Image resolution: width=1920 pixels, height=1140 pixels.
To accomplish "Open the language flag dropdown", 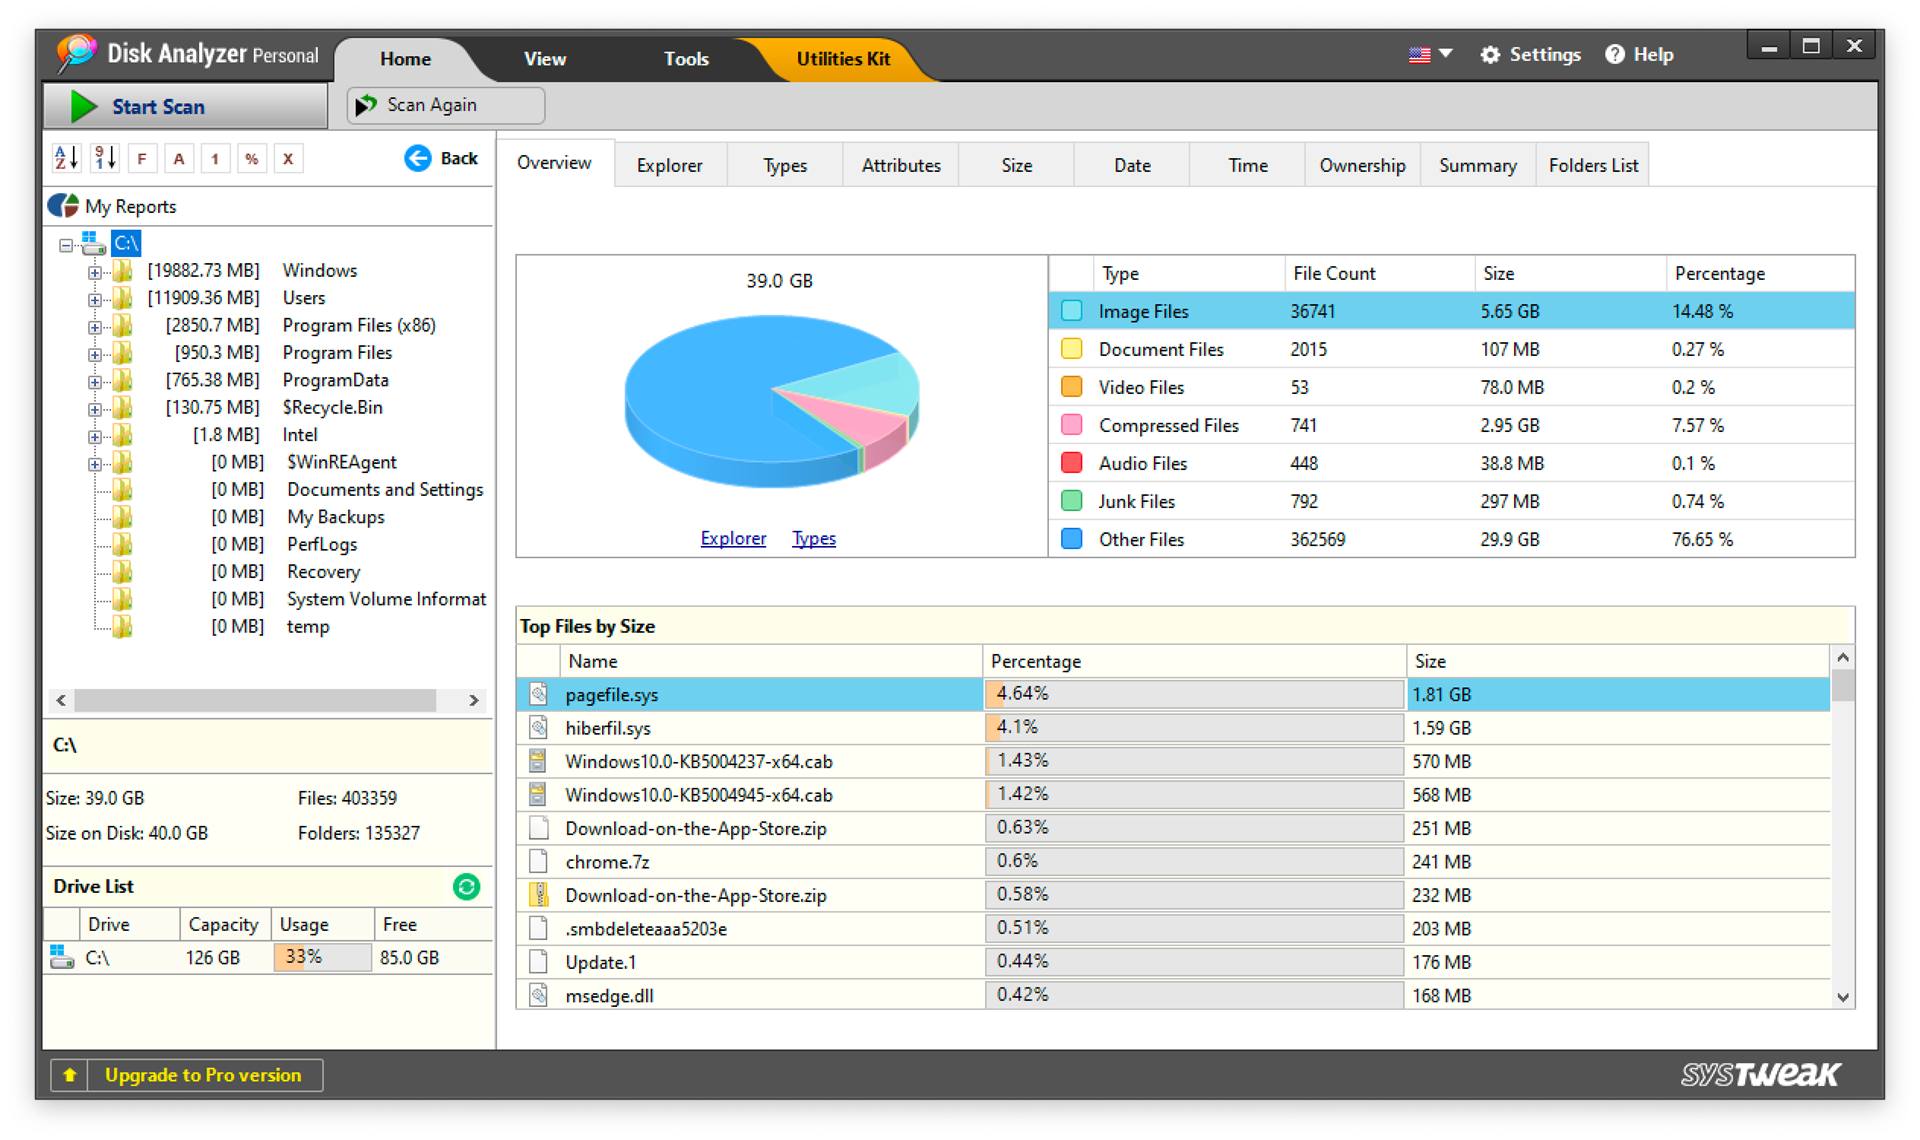I will pos(1430,55).
